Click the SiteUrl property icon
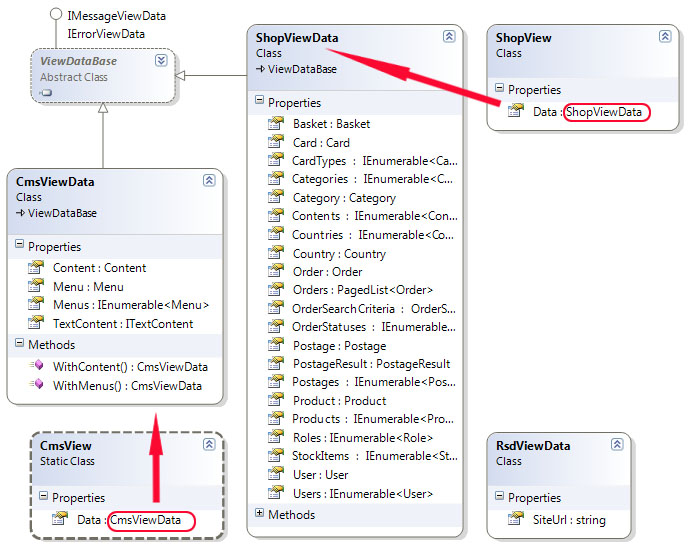The image size is (689, 550). [515, 520]
